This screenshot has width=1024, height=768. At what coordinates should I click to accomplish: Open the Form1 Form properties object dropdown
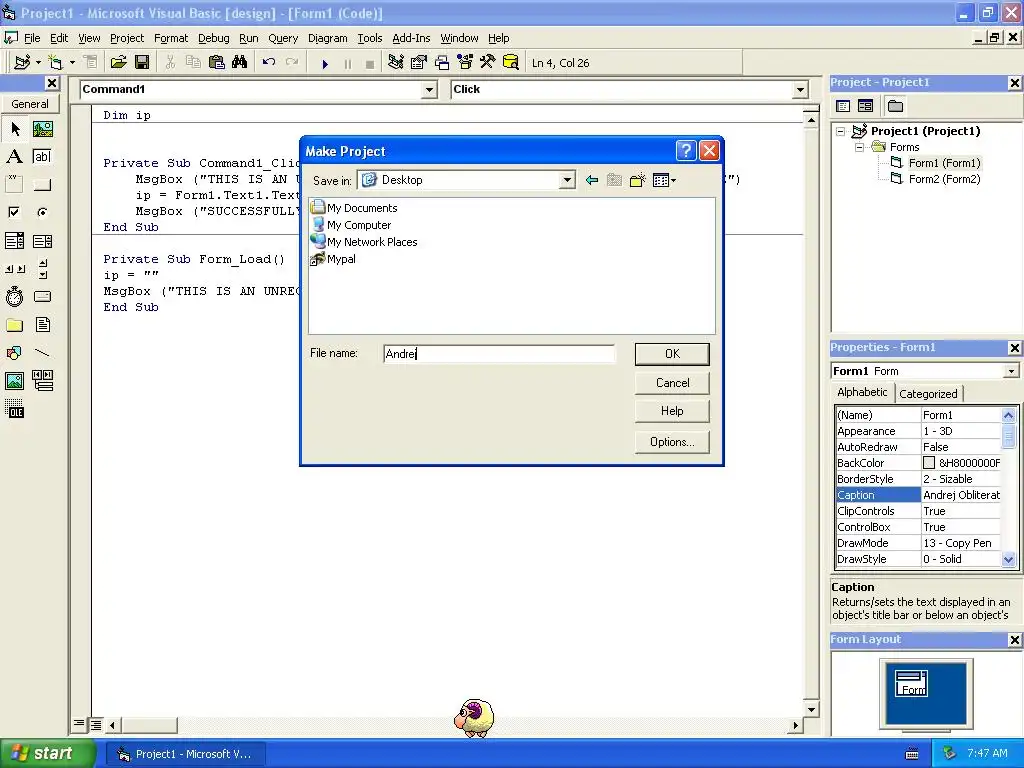[1011, 371]
